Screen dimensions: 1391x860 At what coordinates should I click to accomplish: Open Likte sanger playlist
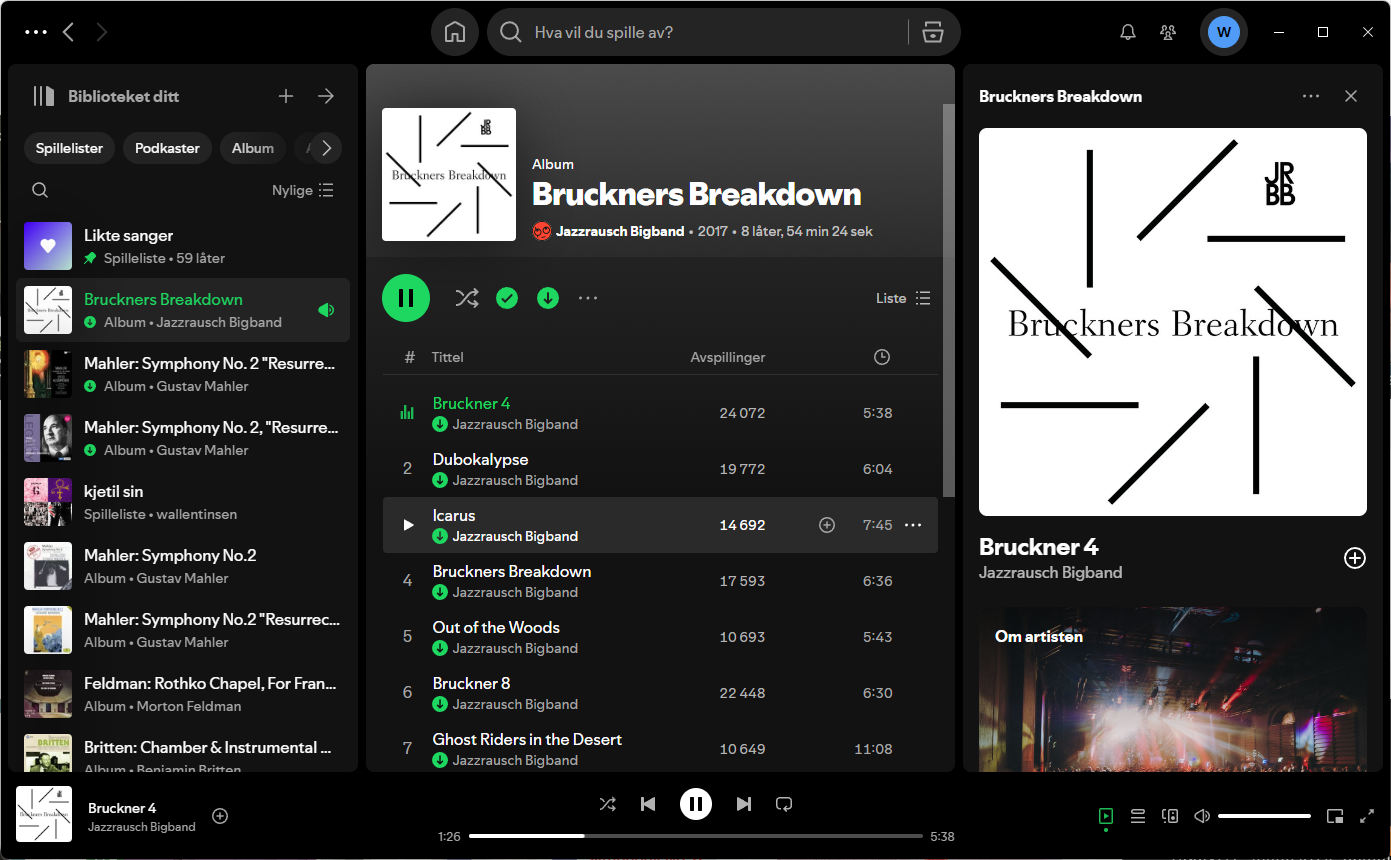183,246
